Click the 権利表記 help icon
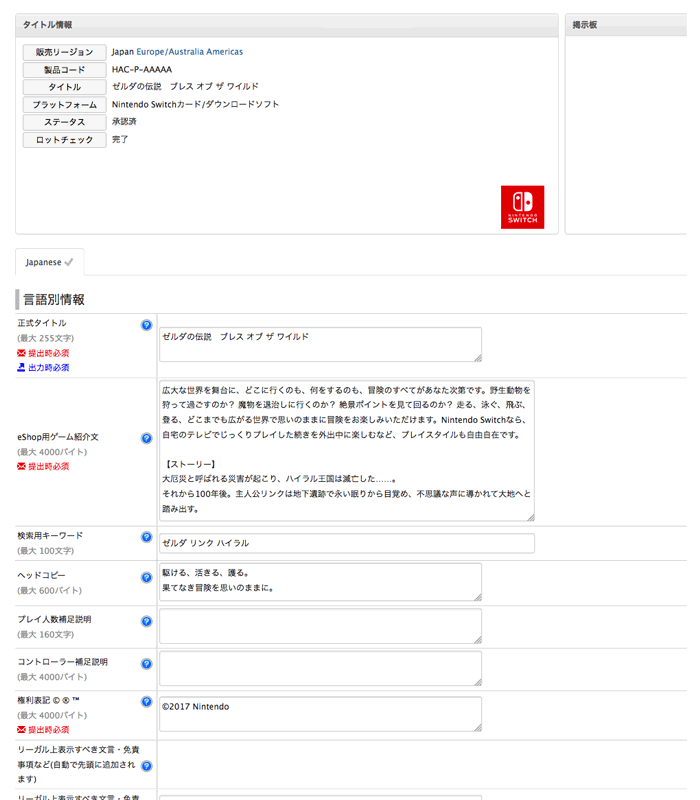The height and width of the screenshot is (800, 700). click(x=146, y=702)
